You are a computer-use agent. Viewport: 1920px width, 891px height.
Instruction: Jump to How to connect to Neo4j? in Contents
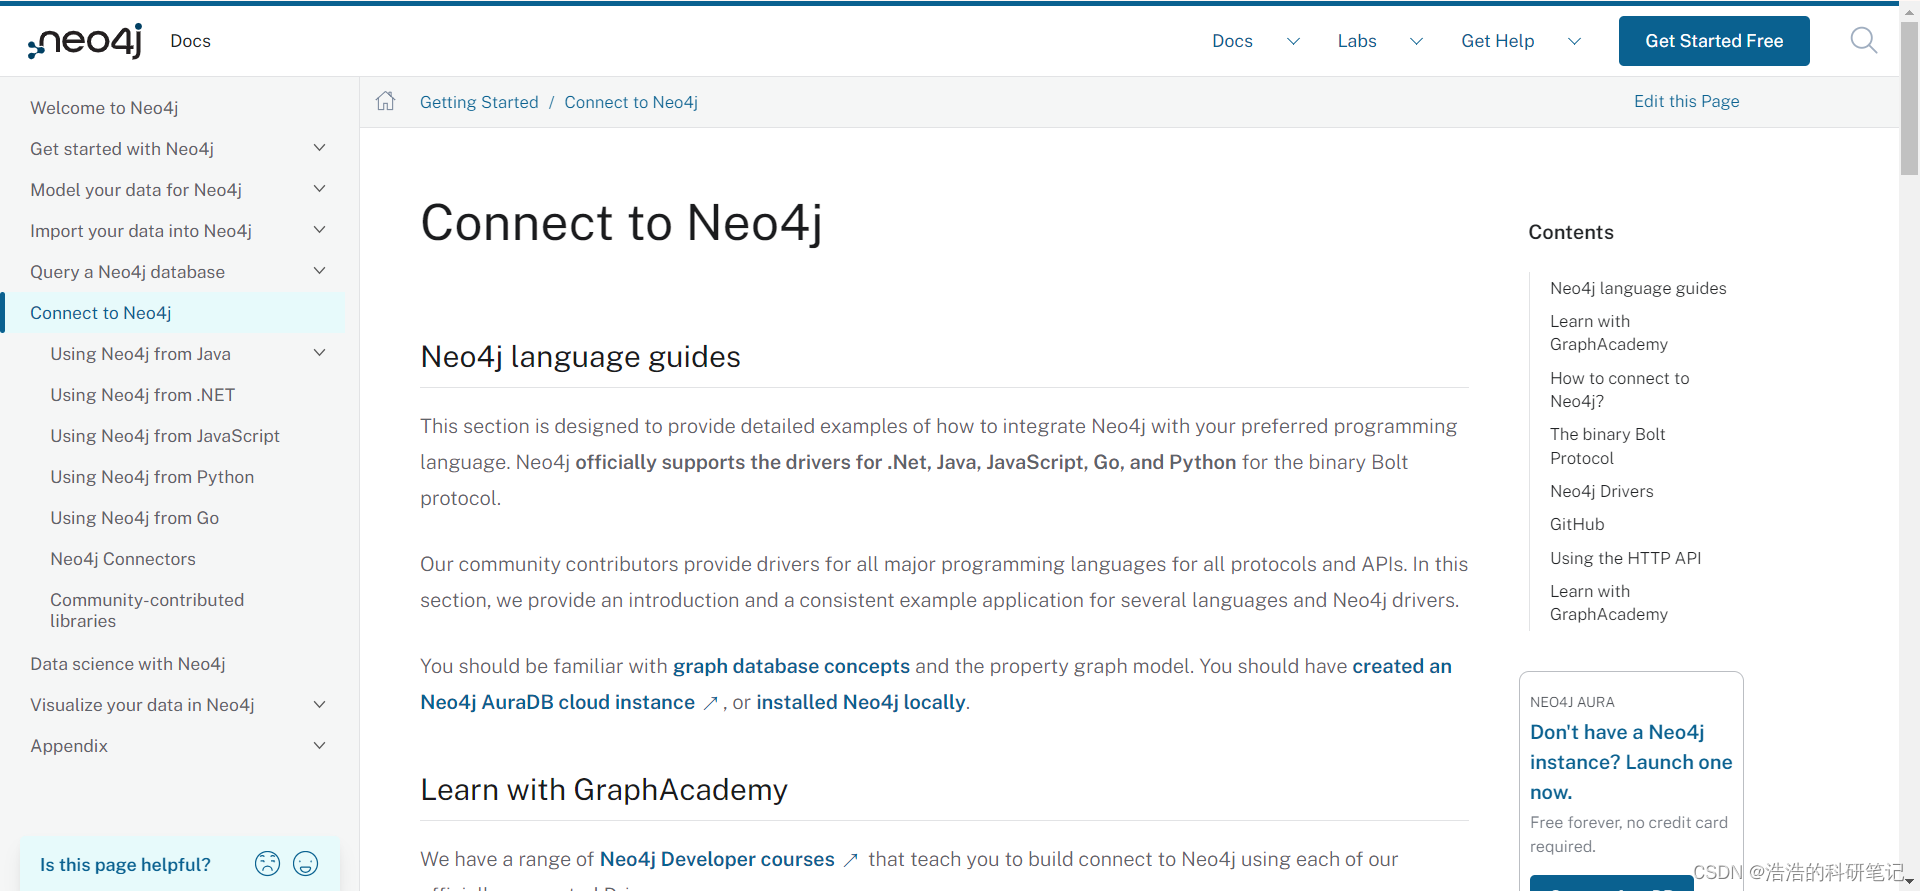tap(1619, 389)
